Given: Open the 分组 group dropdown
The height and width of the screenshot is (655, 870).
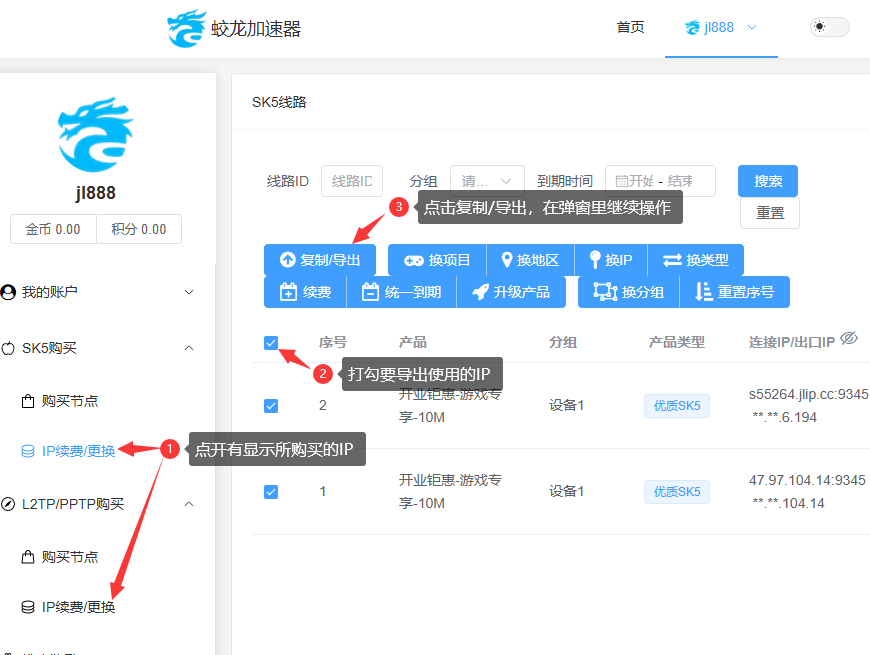Looking at the screenshot, I should pyautogui.click(x=487, y=181).
